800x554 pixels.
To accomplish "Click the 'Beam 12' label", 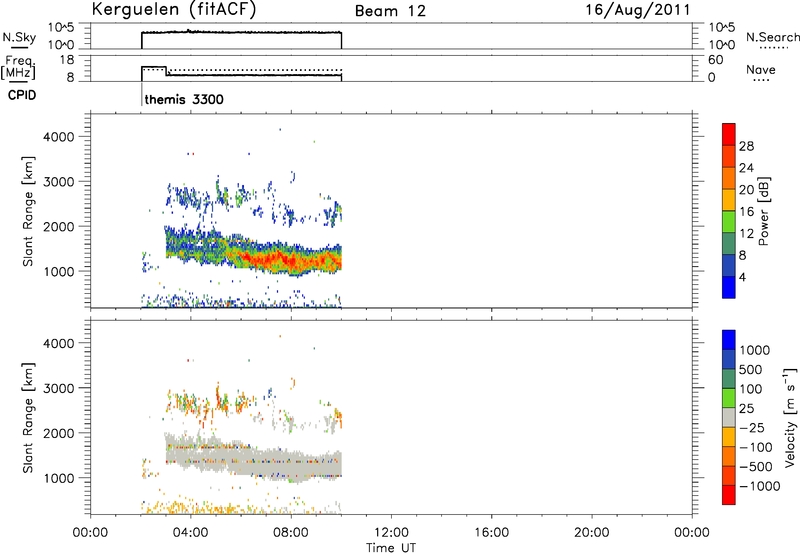I will 390,11.
